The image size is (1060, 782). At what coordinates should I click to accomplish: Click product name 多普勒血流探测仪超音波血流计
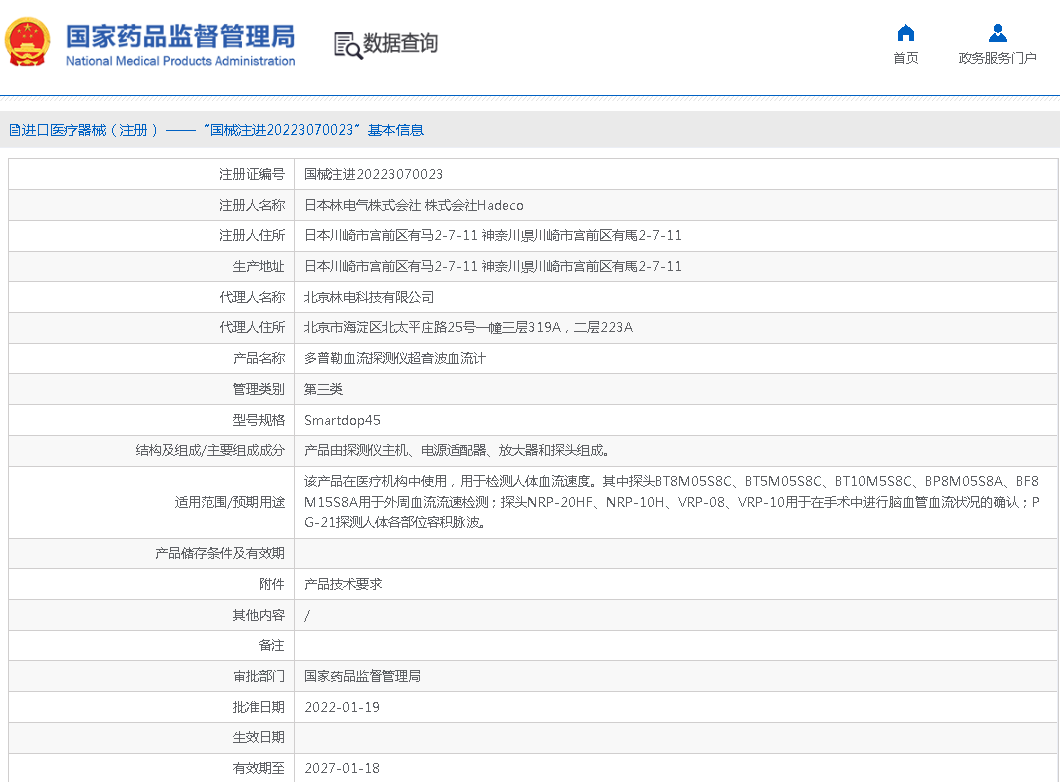tap(394, 358)
